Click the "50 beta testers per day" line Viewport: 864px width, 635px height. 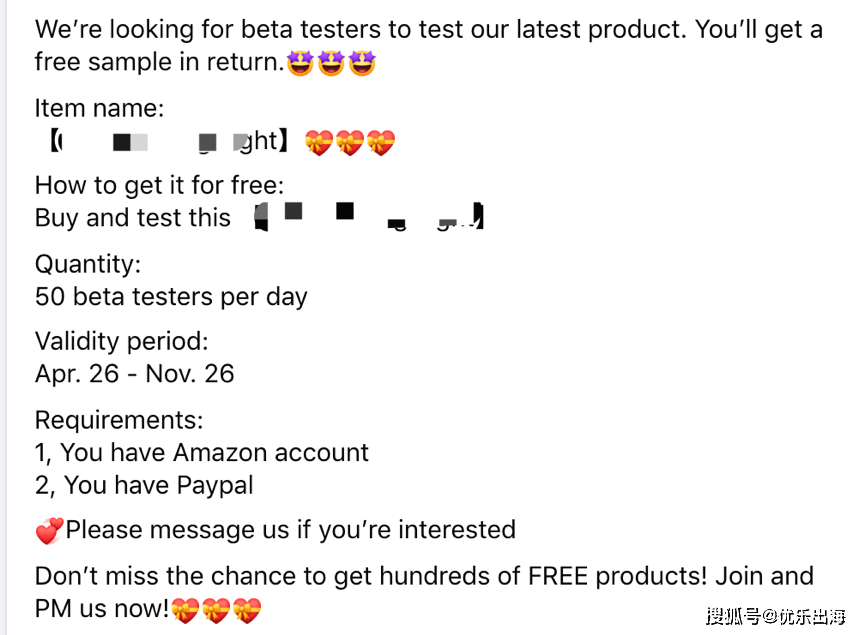(171, 297)
